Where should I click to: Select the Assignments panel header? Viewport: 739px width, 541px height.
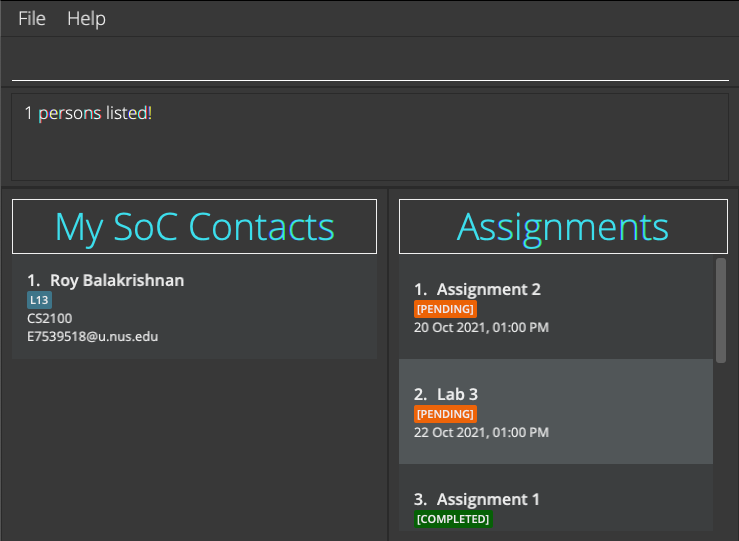563,227
